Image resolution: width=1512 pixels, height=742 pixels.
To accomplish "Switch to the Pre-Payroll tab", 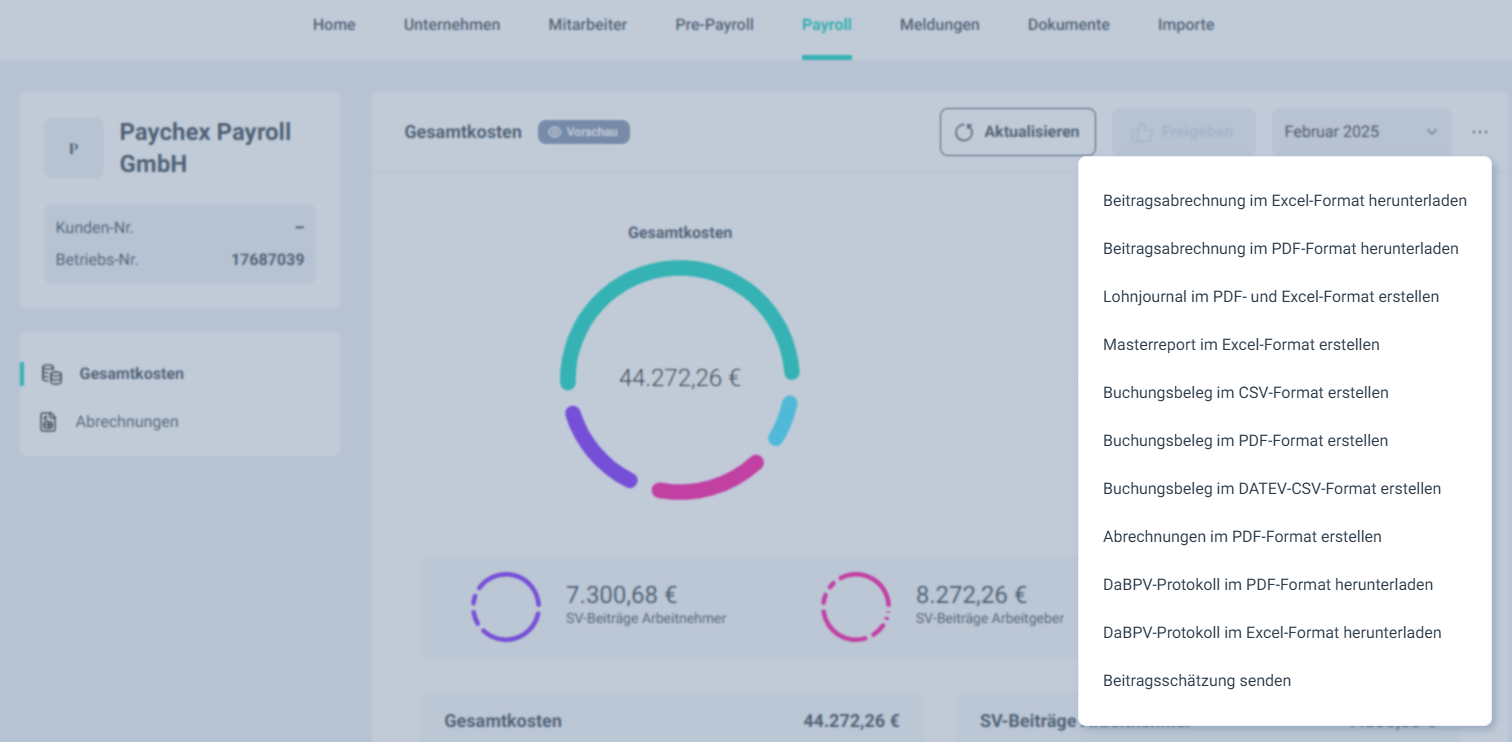I will pos(714,25).
